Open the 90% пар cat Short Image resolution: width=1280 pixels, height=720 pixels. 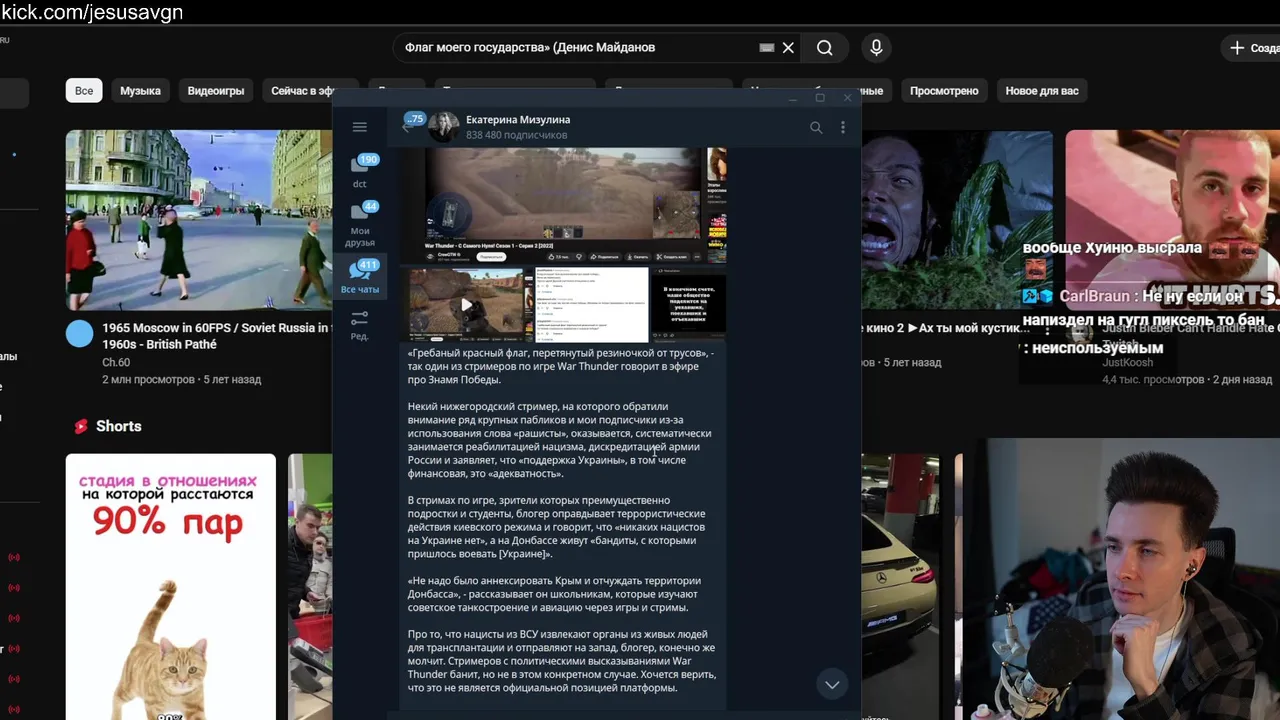pyautogui.click(x=170, y=587)
